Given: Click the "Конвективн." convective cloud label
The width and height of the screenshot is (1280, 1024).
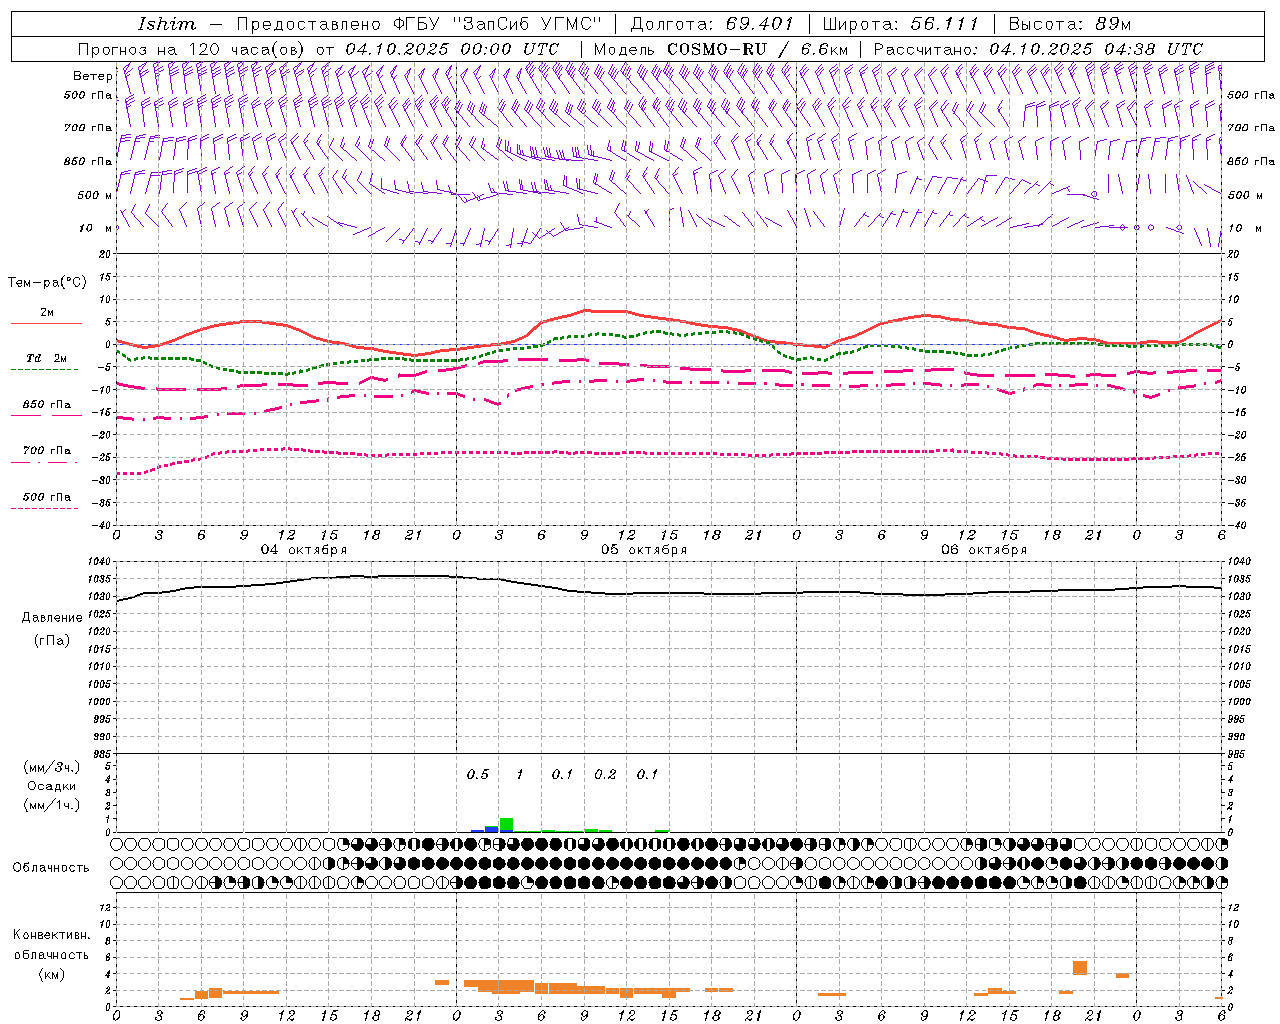Looking at the screenshot, I should pos(51,935).
